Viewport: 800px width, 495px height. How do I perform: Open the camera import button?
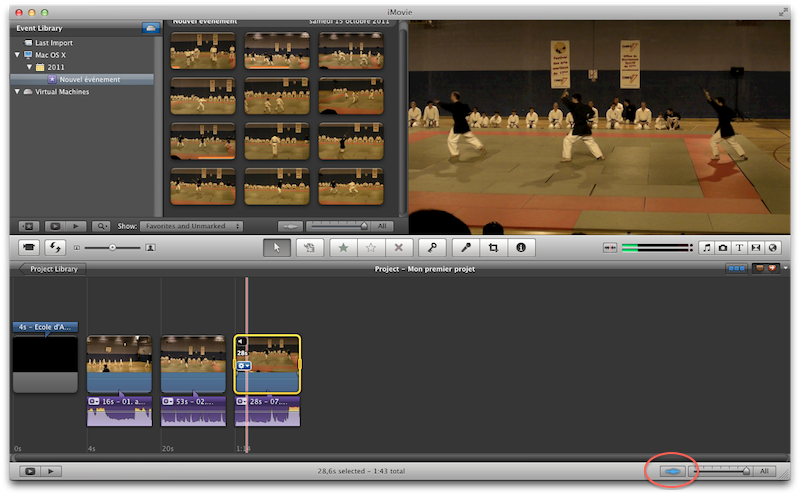click(29, 248)
